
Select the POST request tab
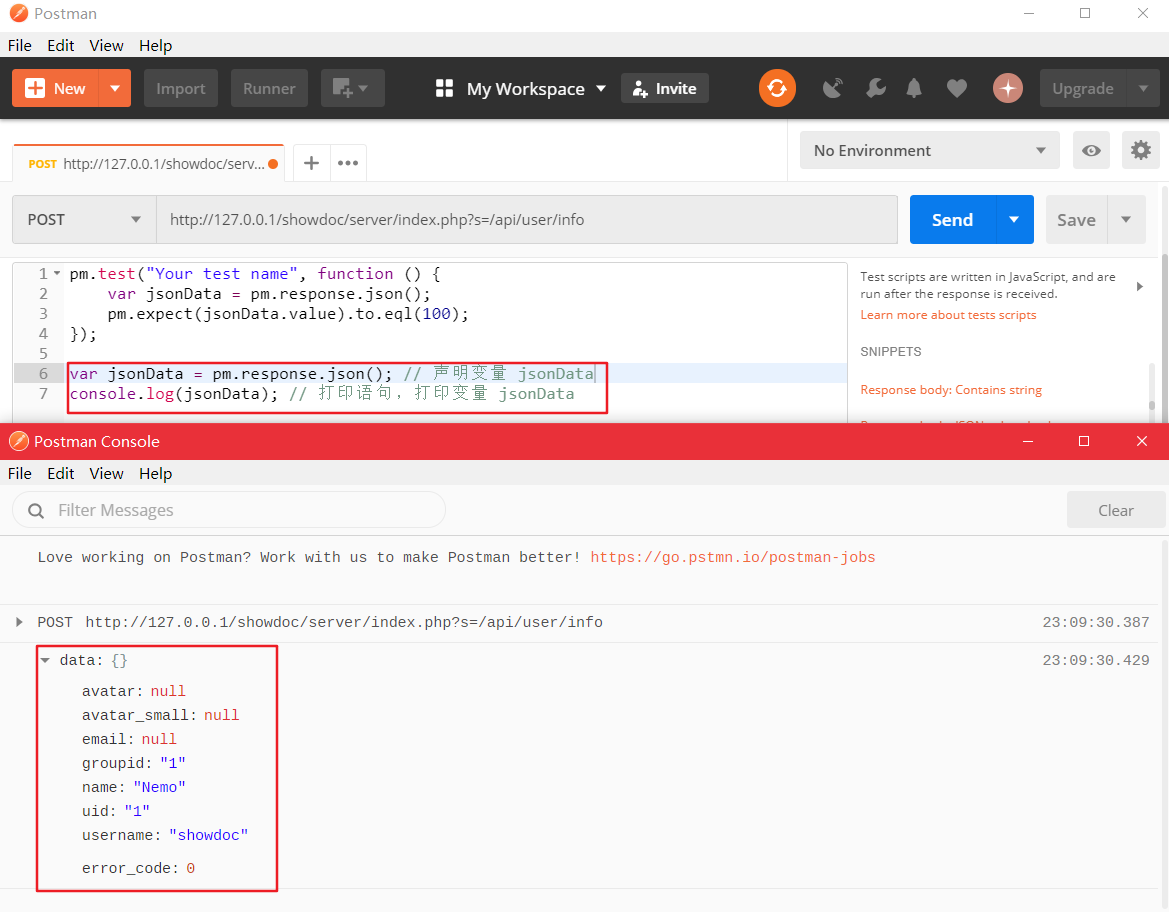[148, 162]
